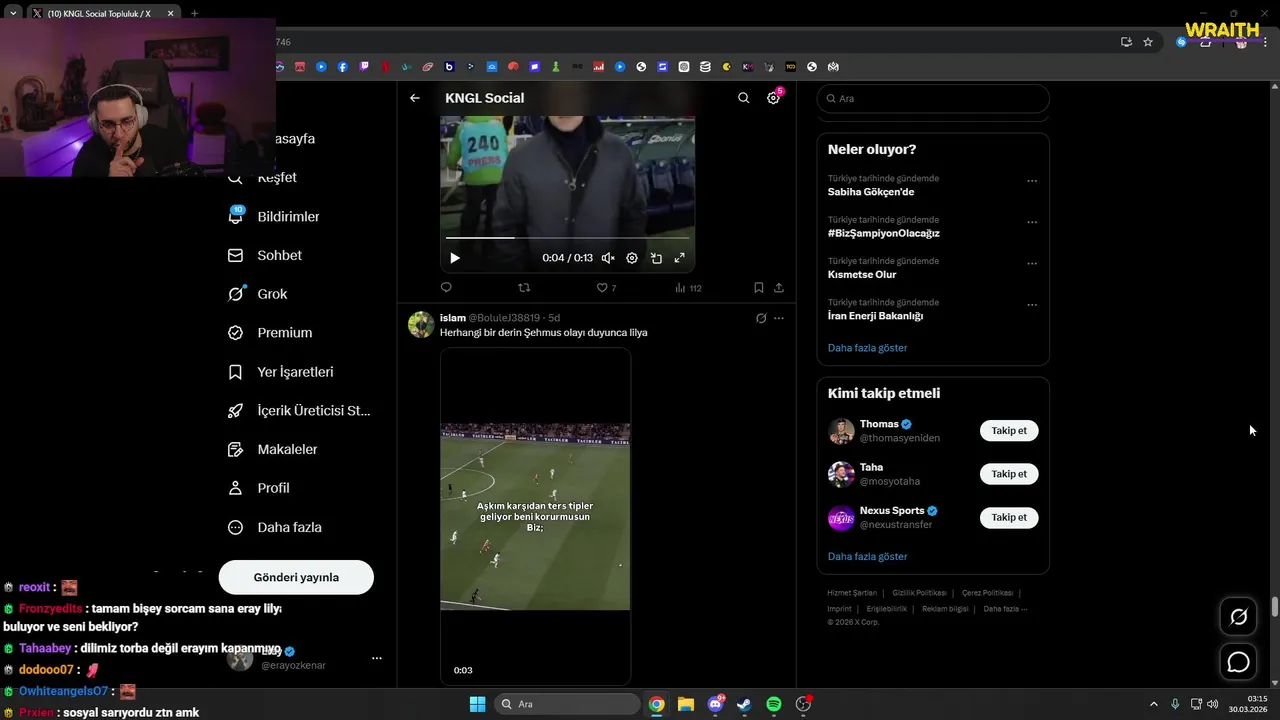Open Makaleler in the sidebar

point(273,450)
